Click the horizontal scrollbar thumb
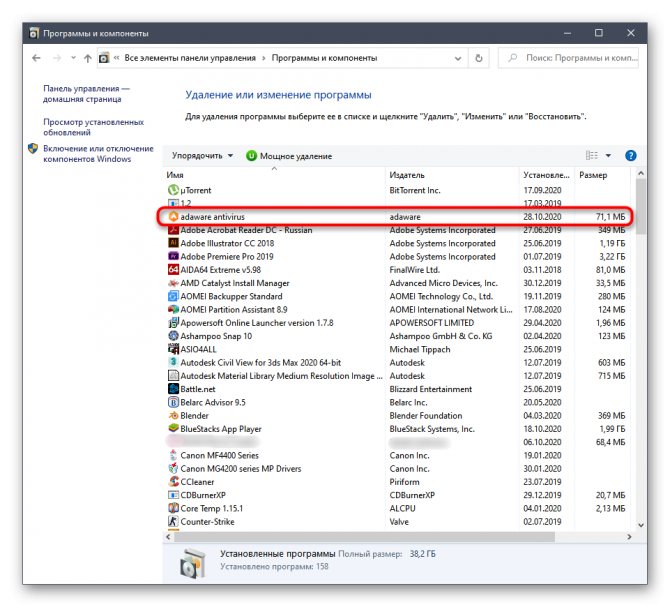Screen dimensions: 670x607 coord(362,537)
